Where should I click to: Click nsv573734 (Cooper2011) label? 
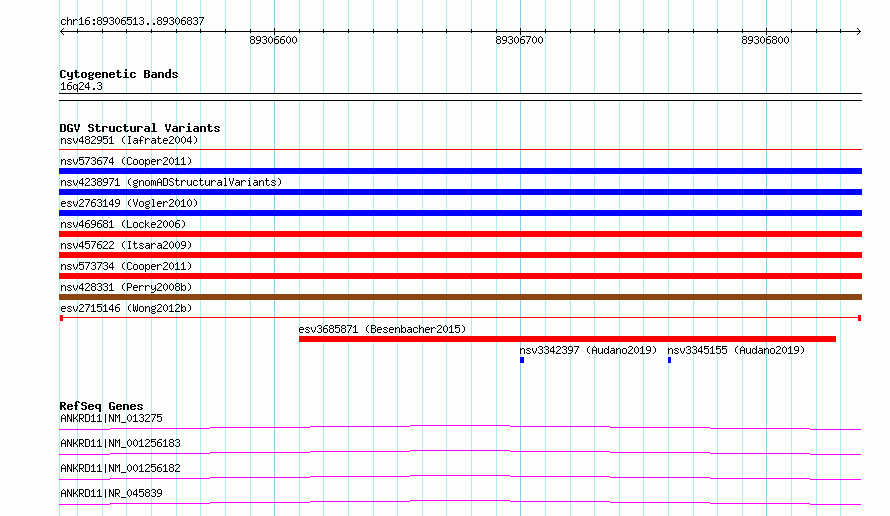tap(126, 266)
